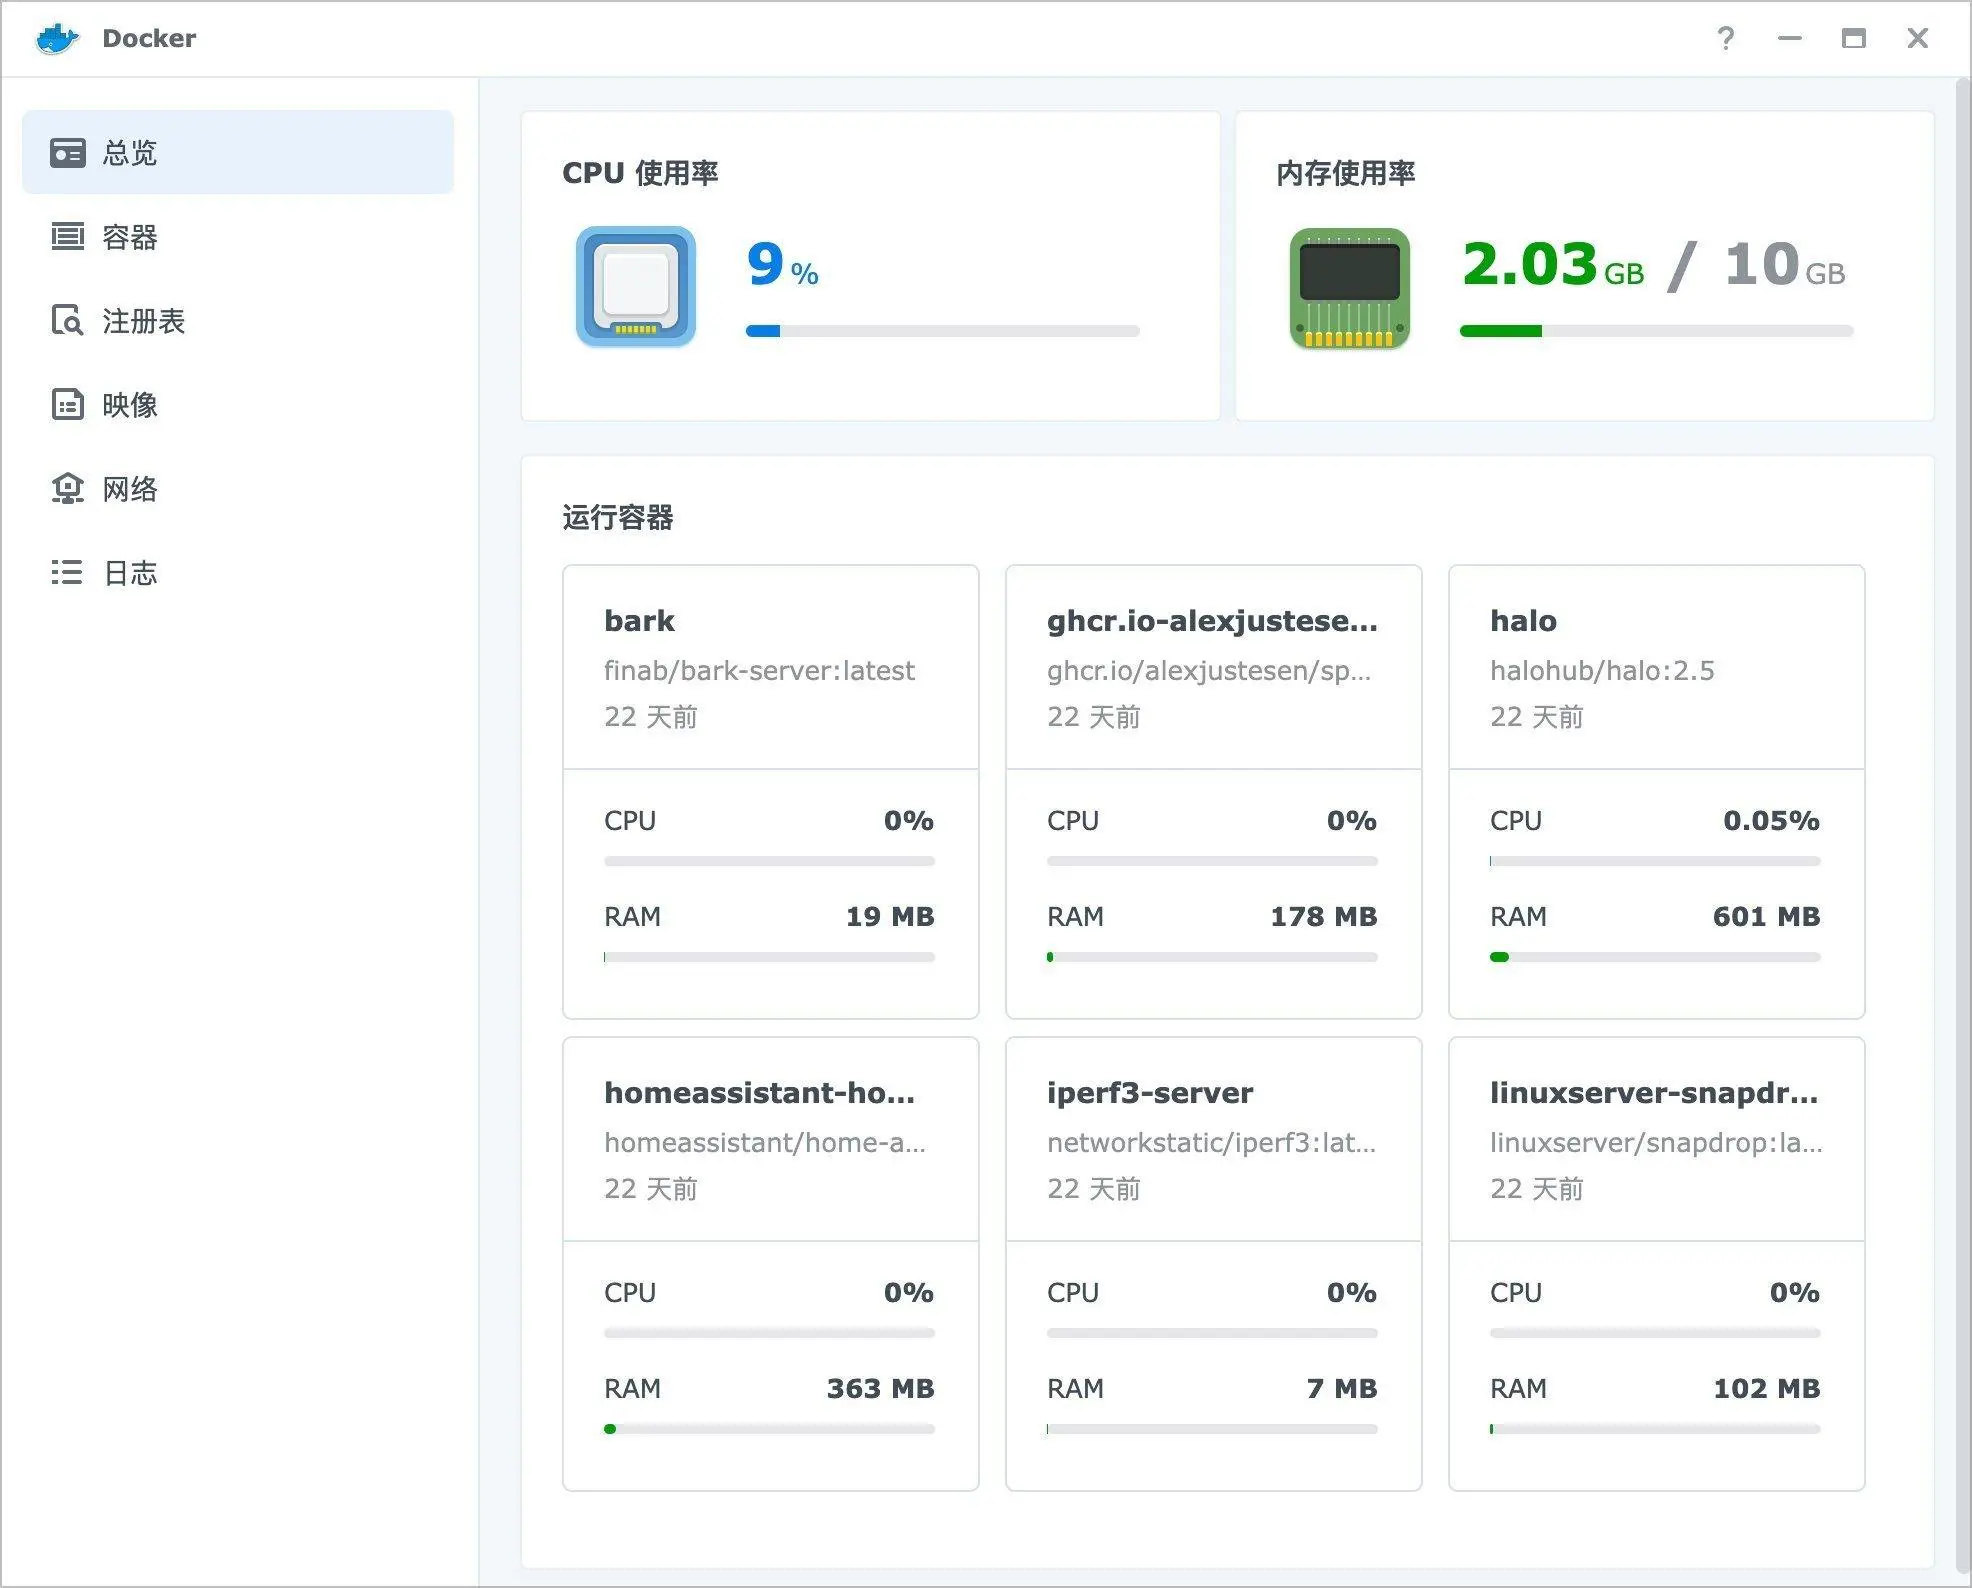Click the overall CPU usage progress bar
This screenshot has width=1972, height=1588.
(x=942, y=331)
